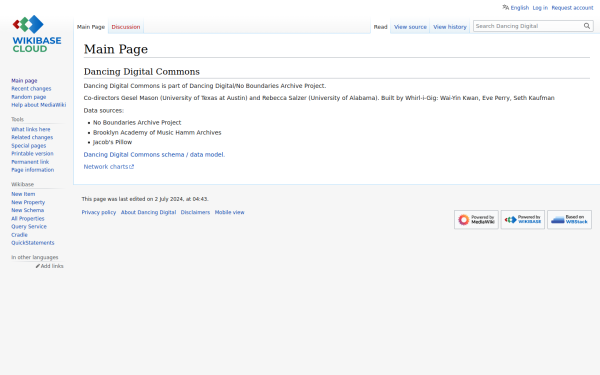This screenshot has height=375, width=600.
Task: Open Permanent link
Action: pos(30,162)
